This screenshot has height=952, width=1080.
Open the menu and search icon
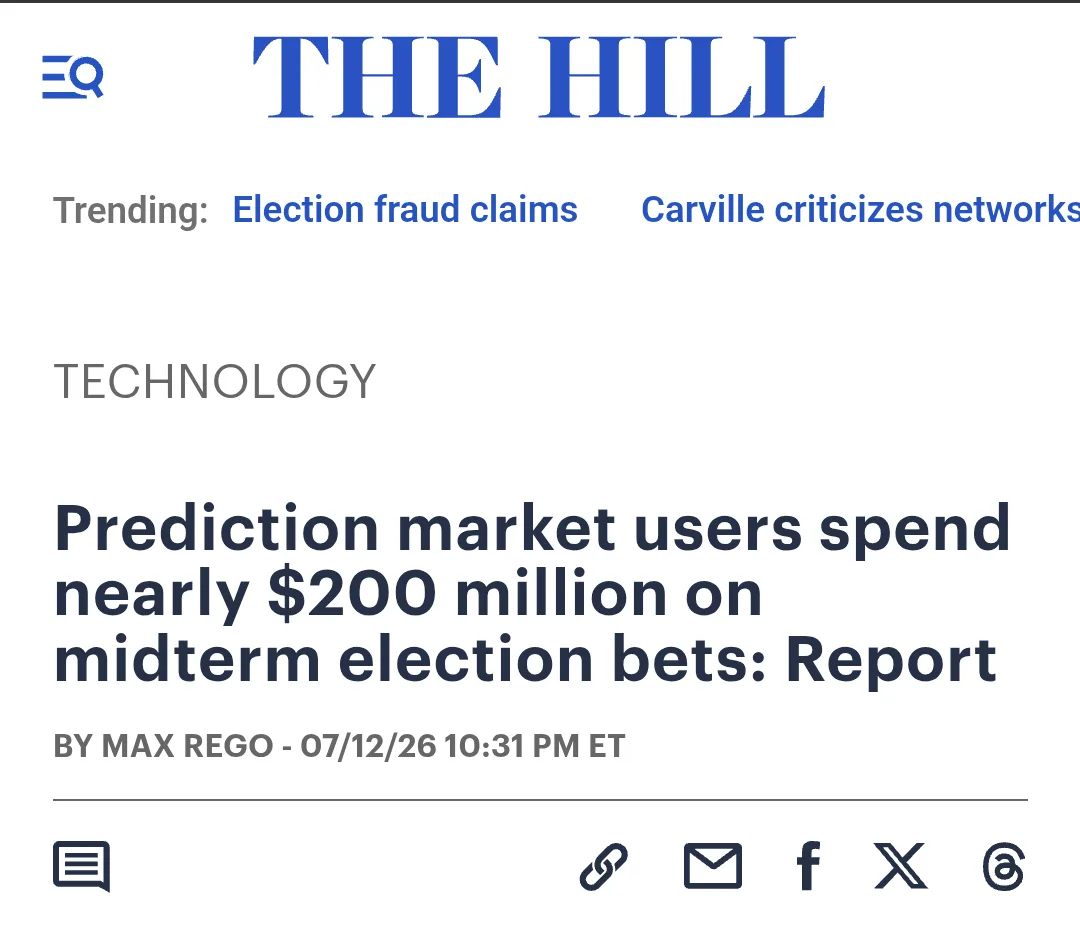(x=73, y=77)
